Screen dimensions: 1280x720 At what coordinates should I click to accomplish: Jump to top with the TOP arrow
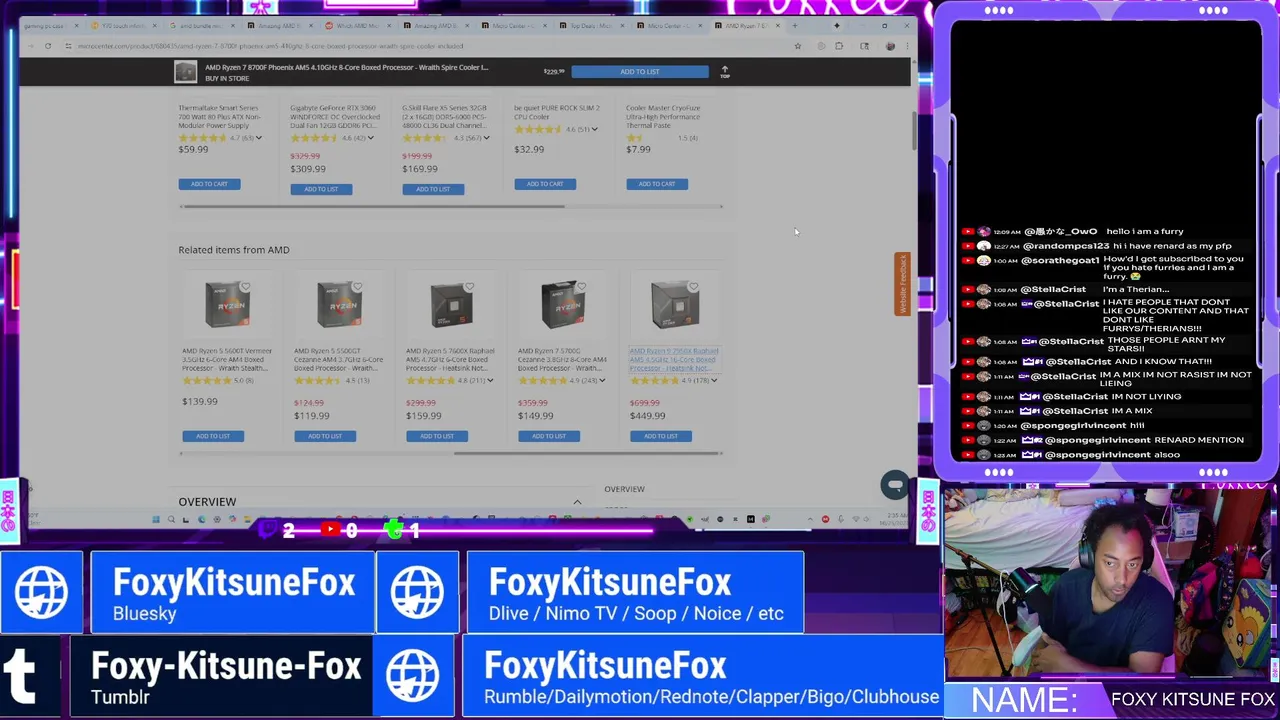pyautogui.click(x=725, y=72)
